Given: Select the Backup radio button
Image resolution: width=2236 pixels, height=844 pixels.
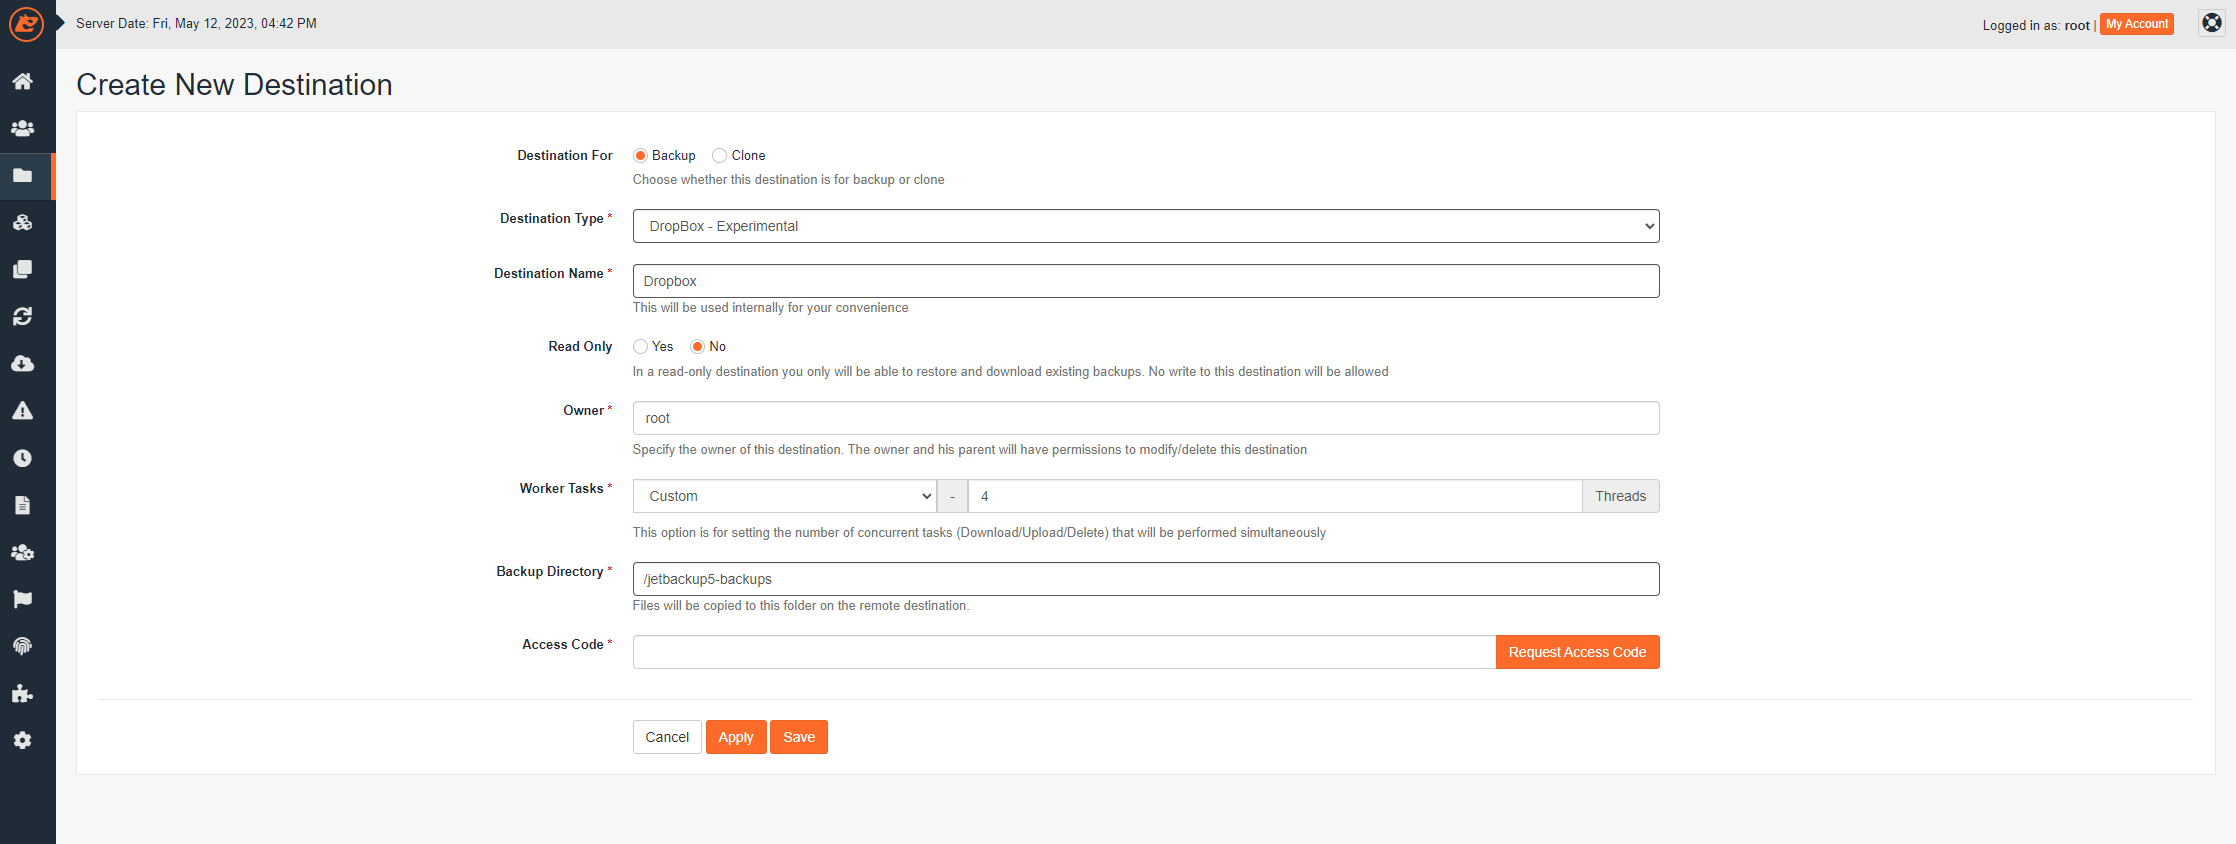Looking at the screenshot, I should (640, 155).
